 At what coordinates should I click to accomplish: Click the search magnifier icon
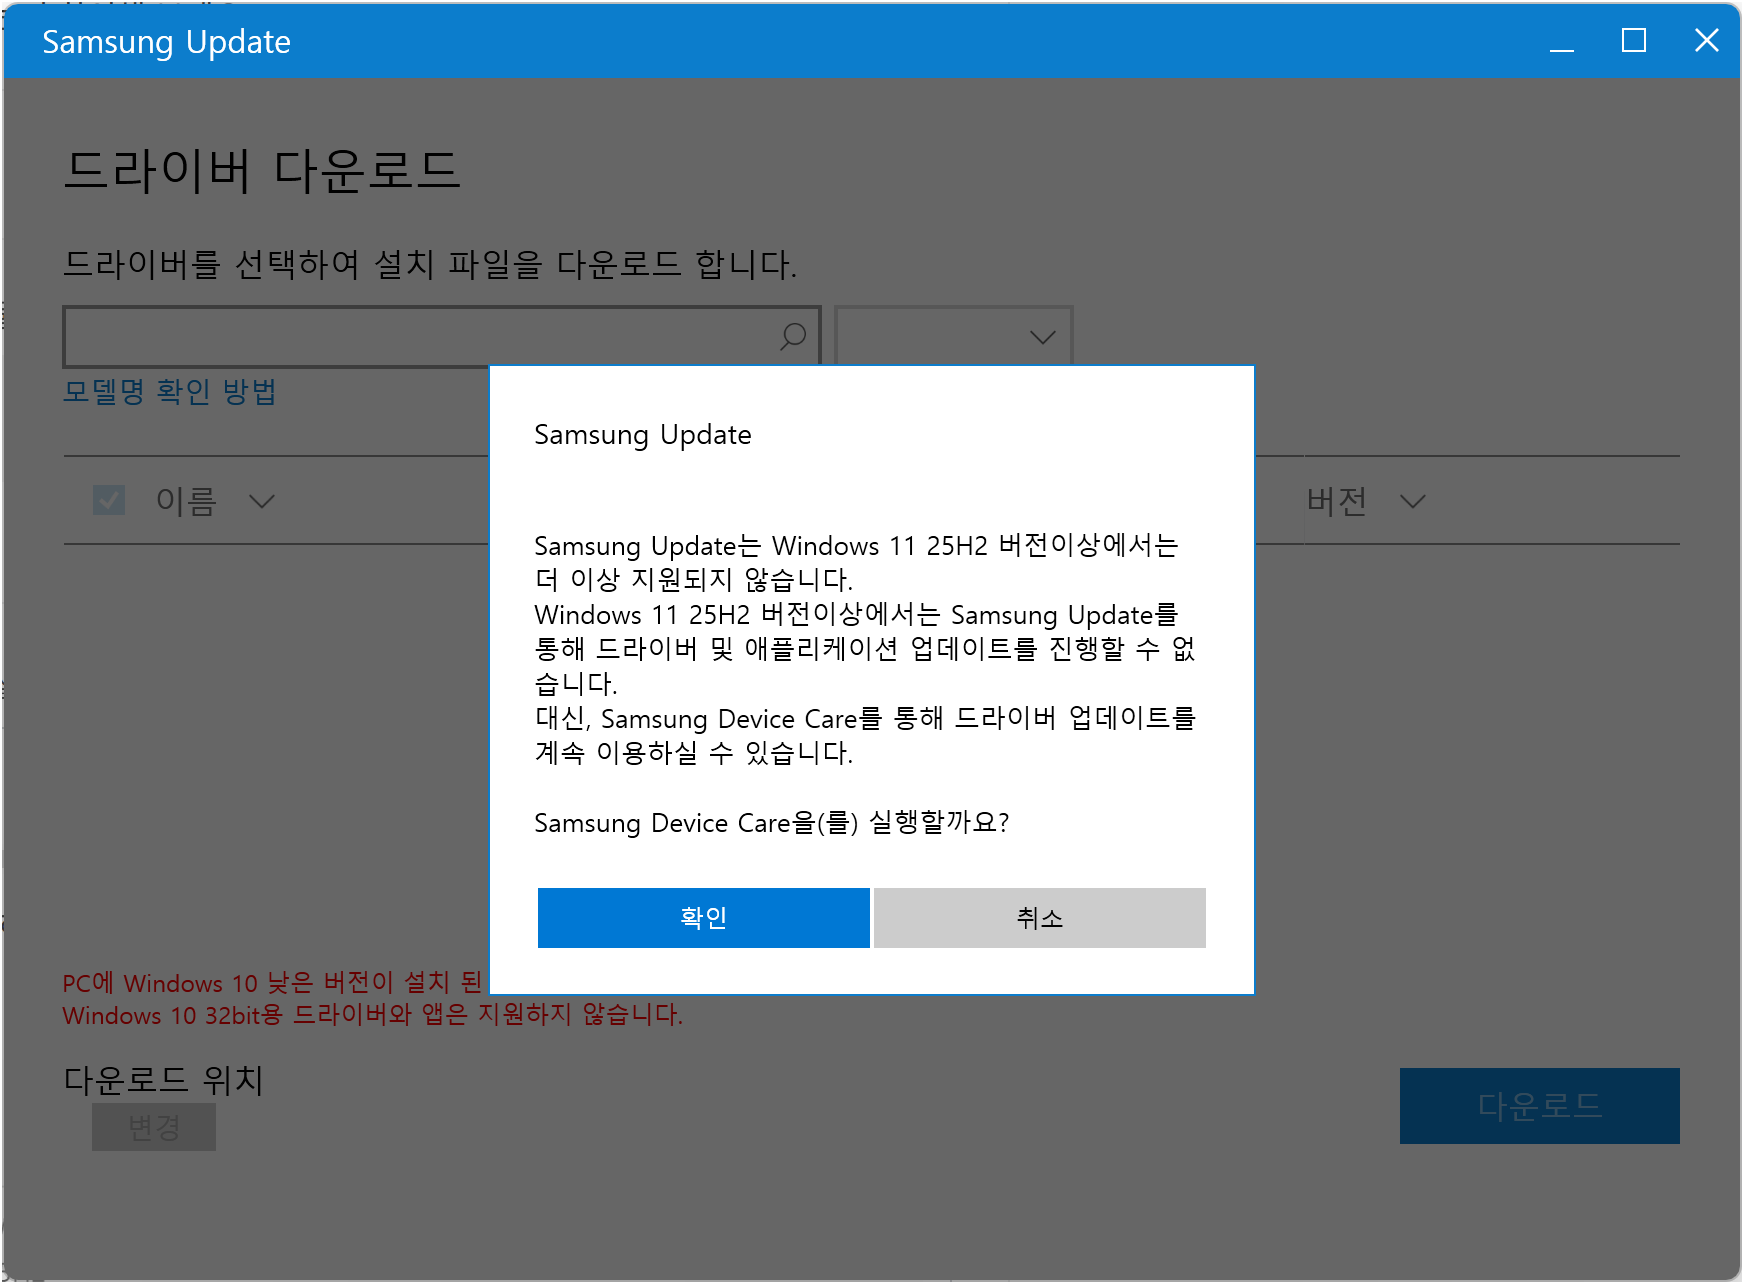[793, 336]
